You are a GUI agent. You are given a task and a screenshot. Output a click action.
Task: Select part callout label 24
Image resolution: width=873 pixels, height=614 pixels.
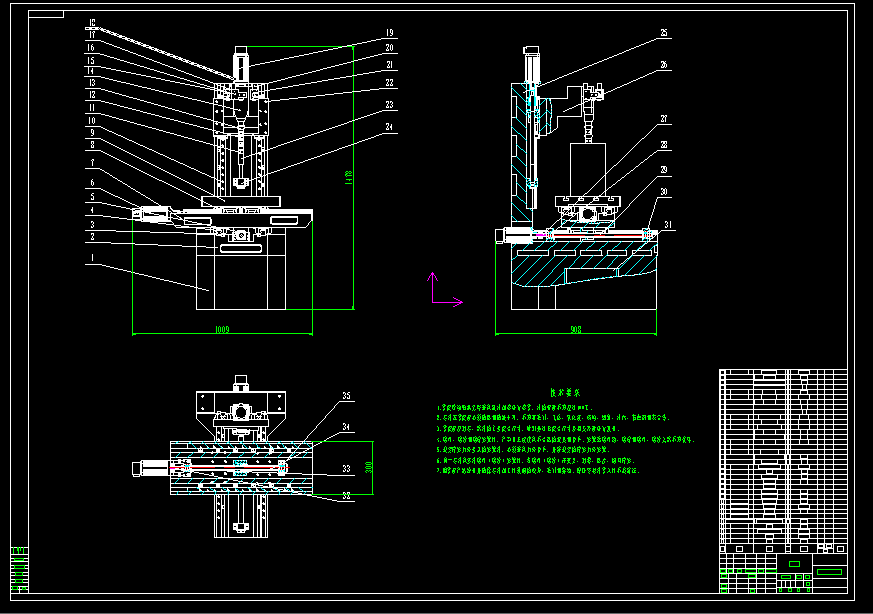(389, 127)
